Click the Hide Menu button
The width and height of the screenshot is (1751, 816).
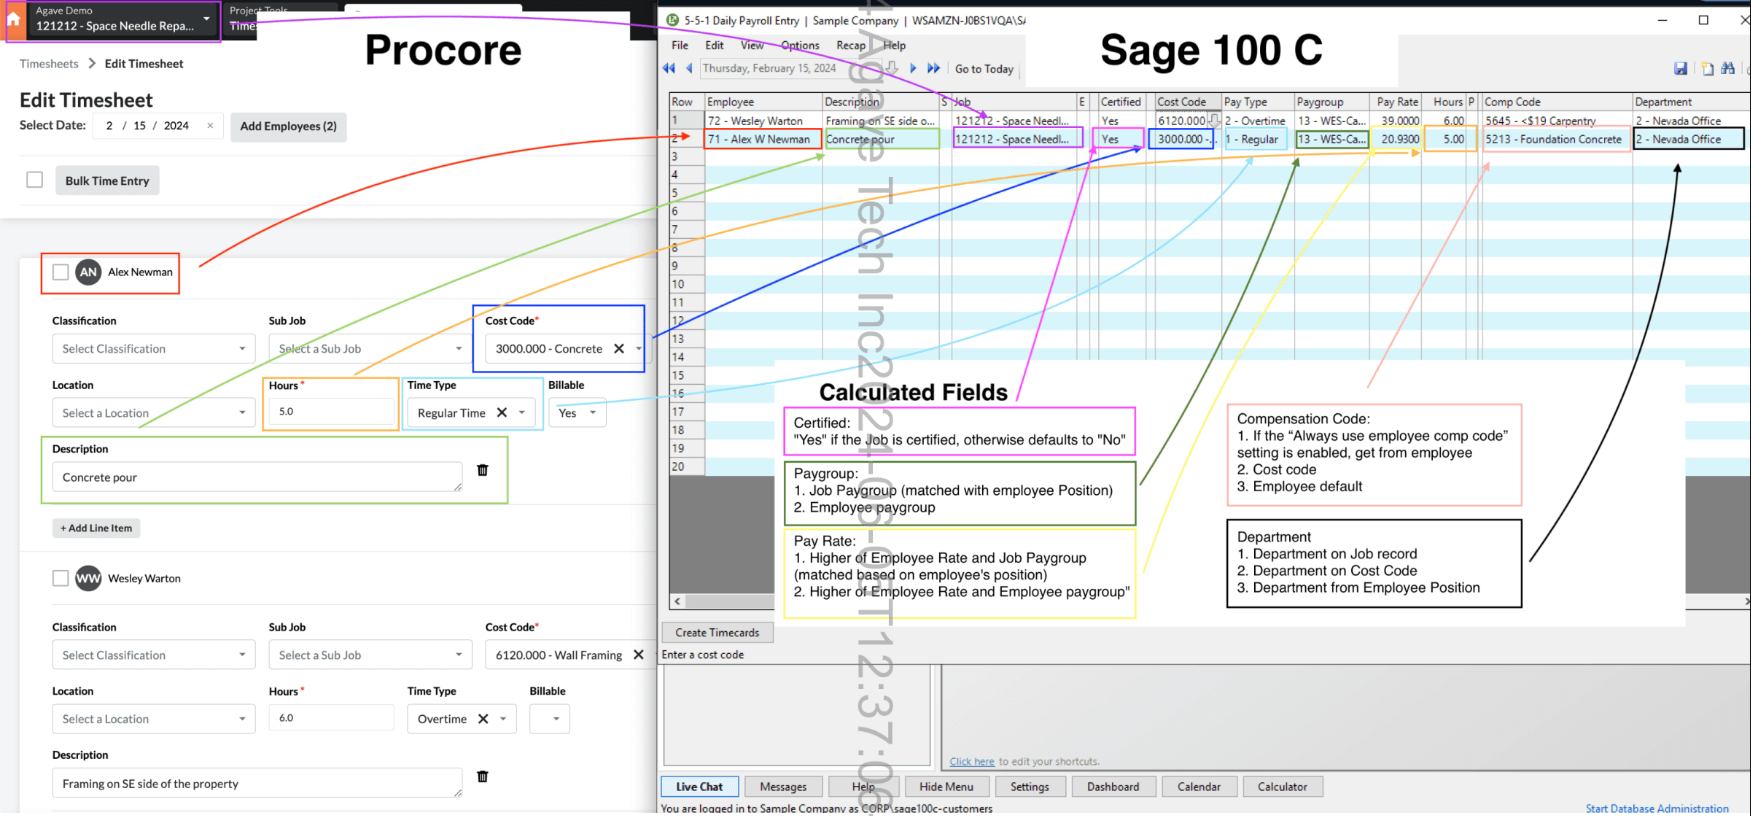(x=946, y=787)
